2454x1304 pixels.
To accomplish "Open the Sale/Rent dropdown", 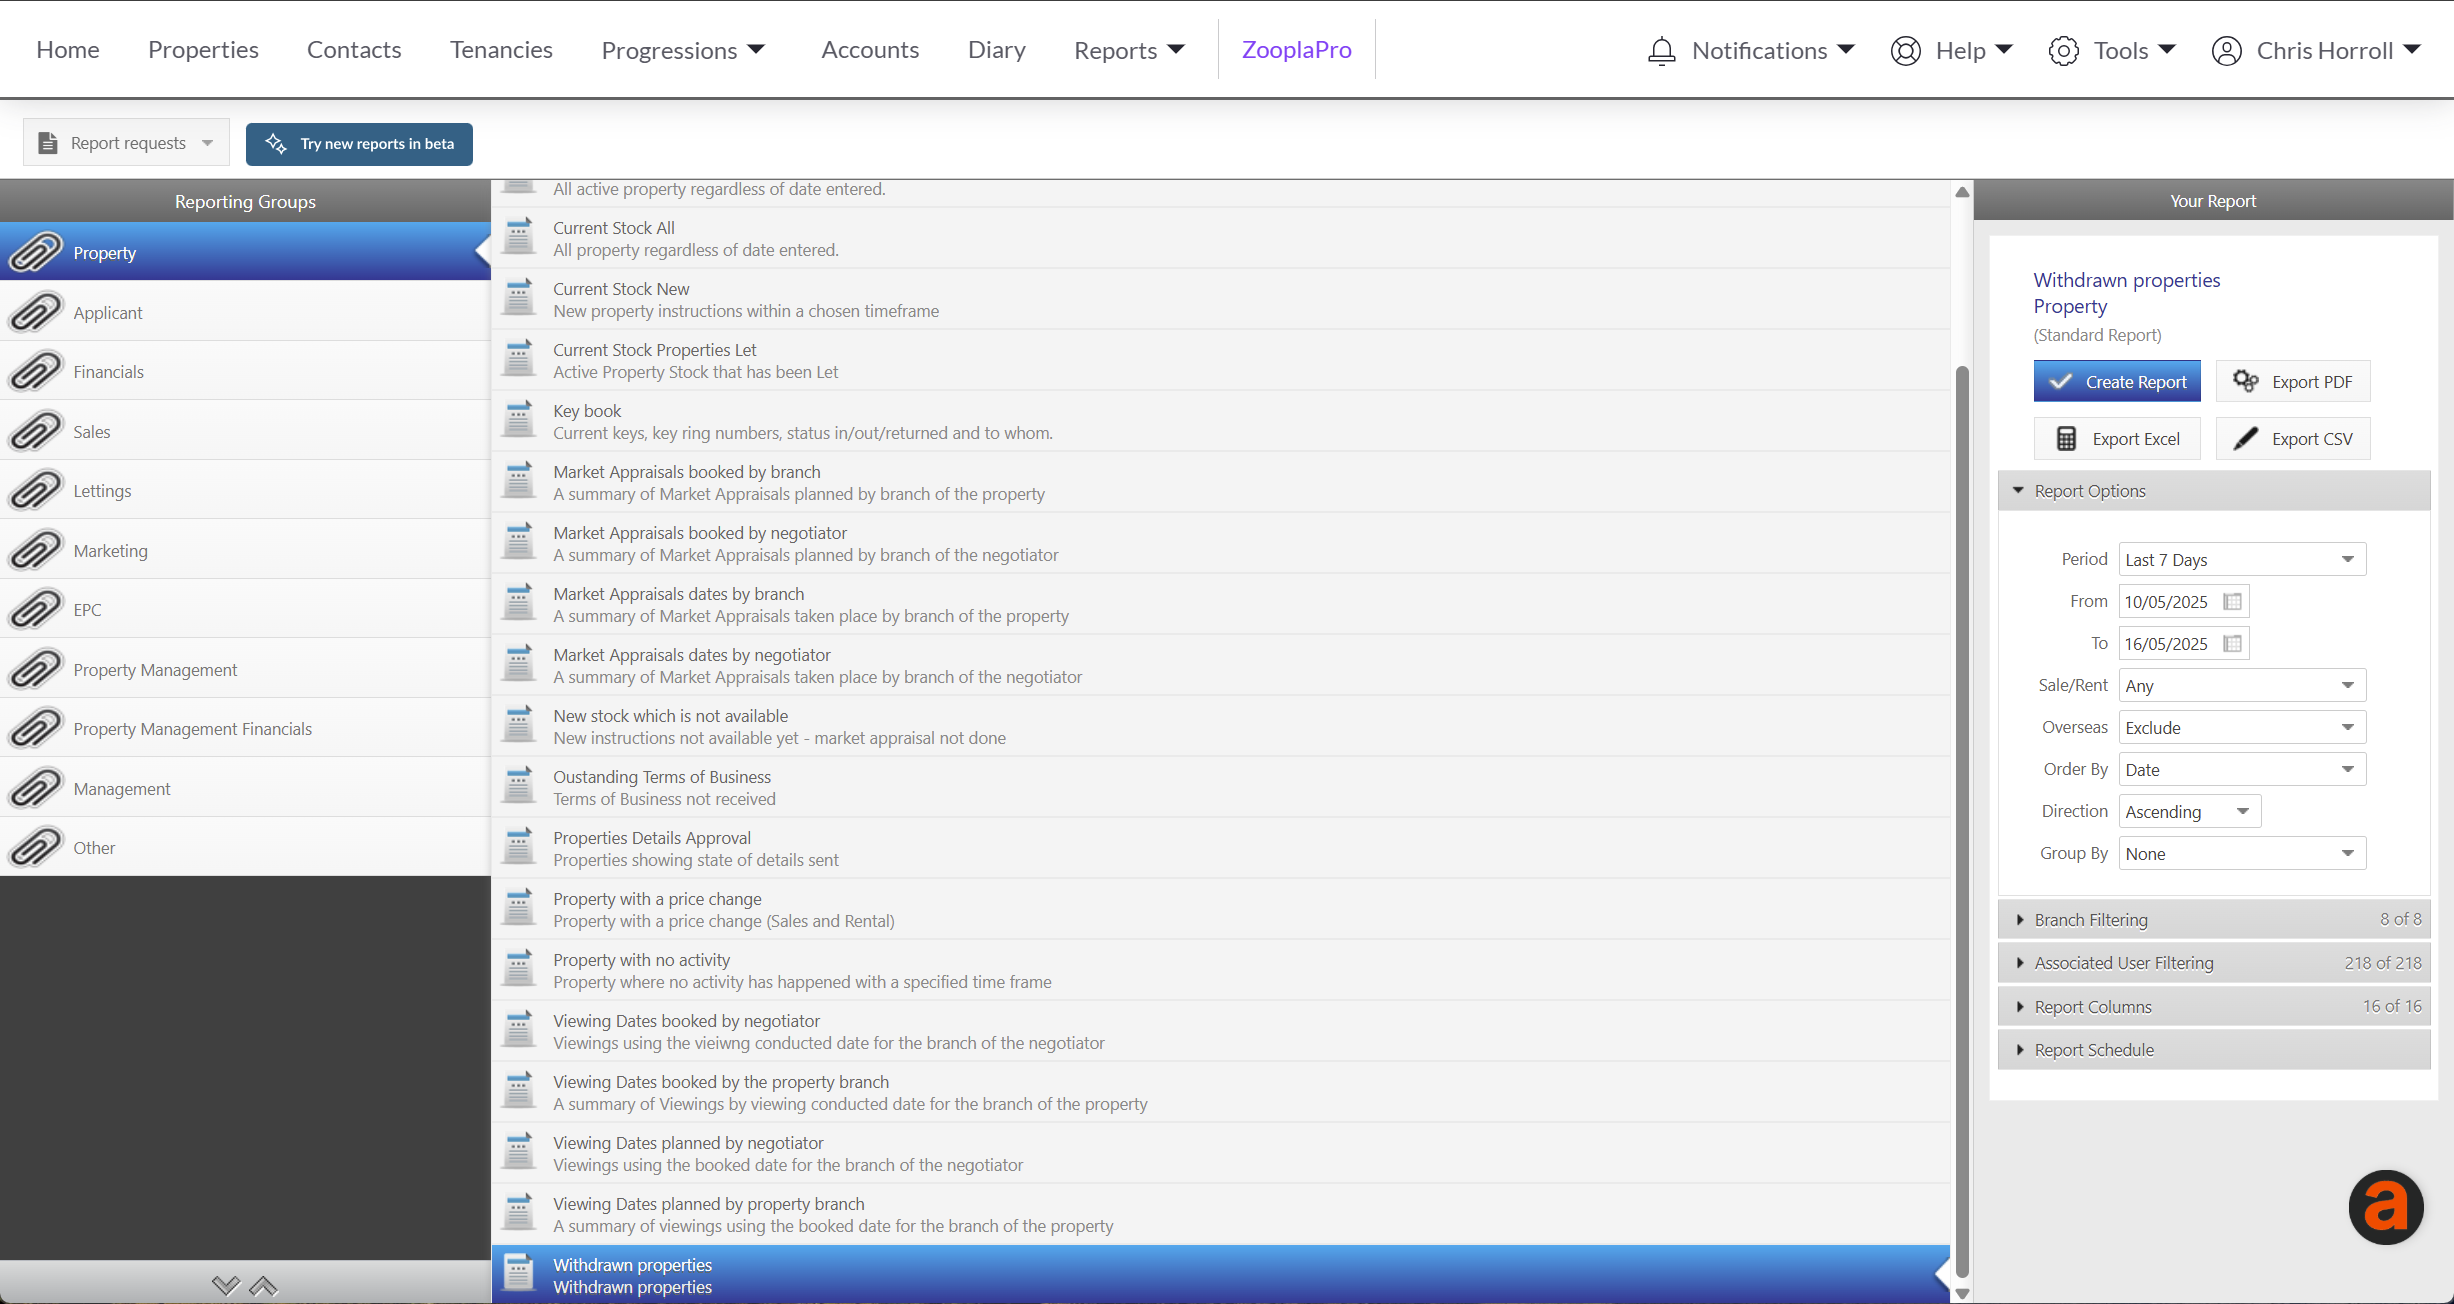I will tap(2242, 685).
